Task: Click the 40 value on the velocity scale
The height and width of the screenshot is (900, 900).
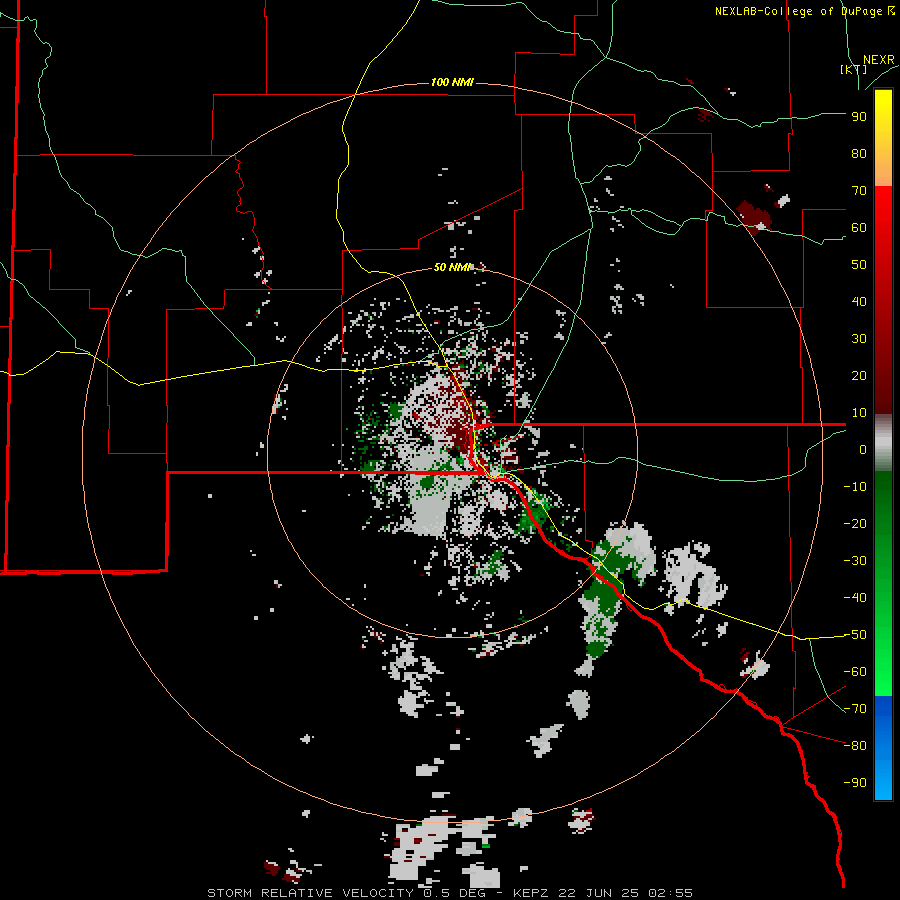Action: click(x=859, y=302)
